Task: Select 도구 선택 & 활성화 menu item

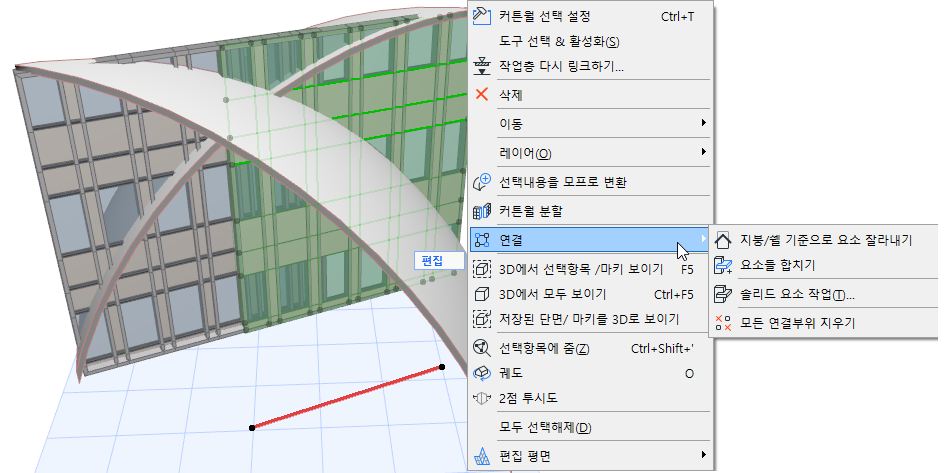Action: click(x=590, y=41)
